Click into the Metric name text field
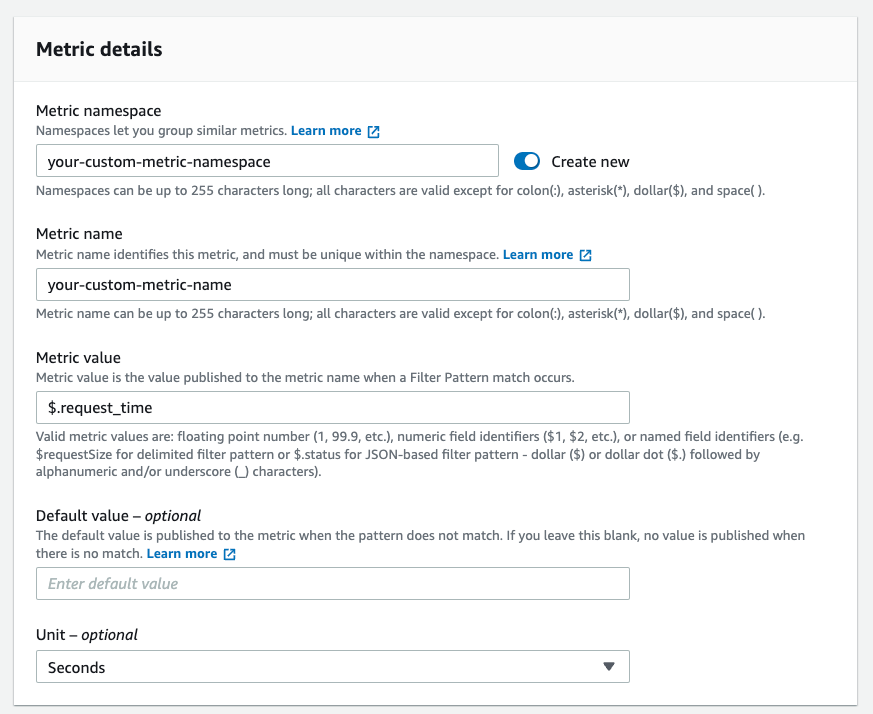 click(333, 285)
